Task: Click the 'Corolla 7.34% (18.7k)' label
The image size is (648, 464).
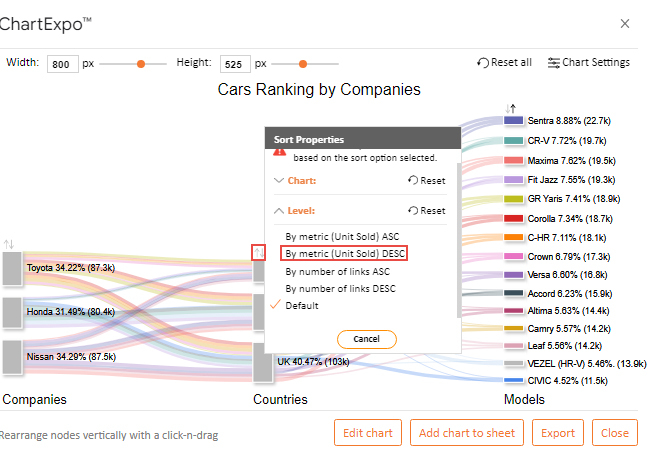Action: tap(570, 219)
